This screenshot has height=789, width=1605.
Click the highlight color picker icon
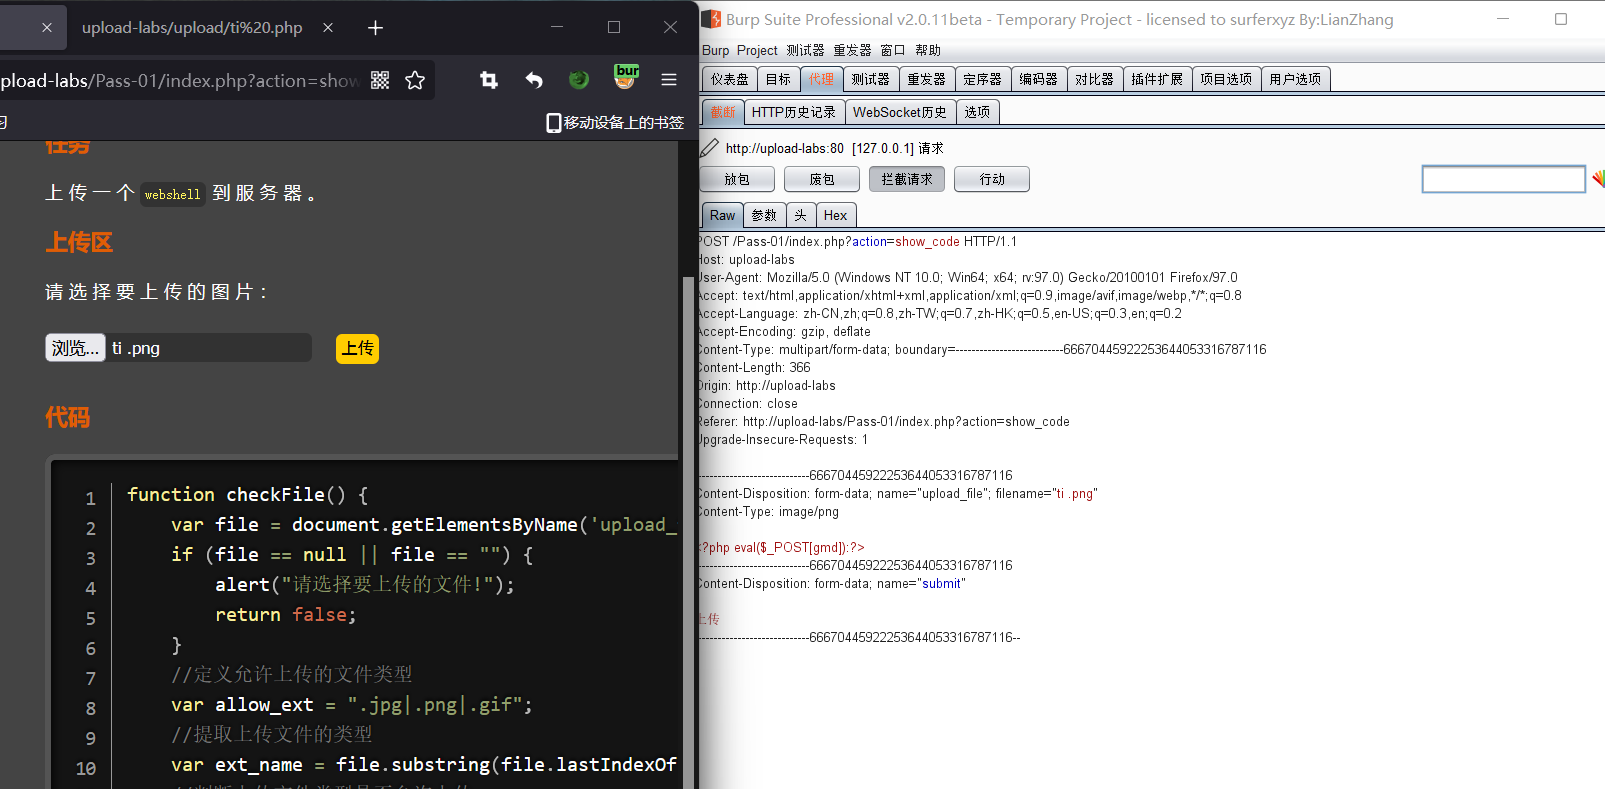pyautogui.click(x=1598, y=179)
